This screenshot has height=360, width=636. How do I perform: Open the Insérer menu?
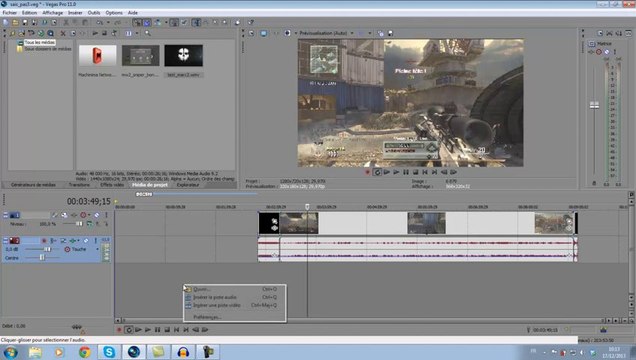[75, 13]
